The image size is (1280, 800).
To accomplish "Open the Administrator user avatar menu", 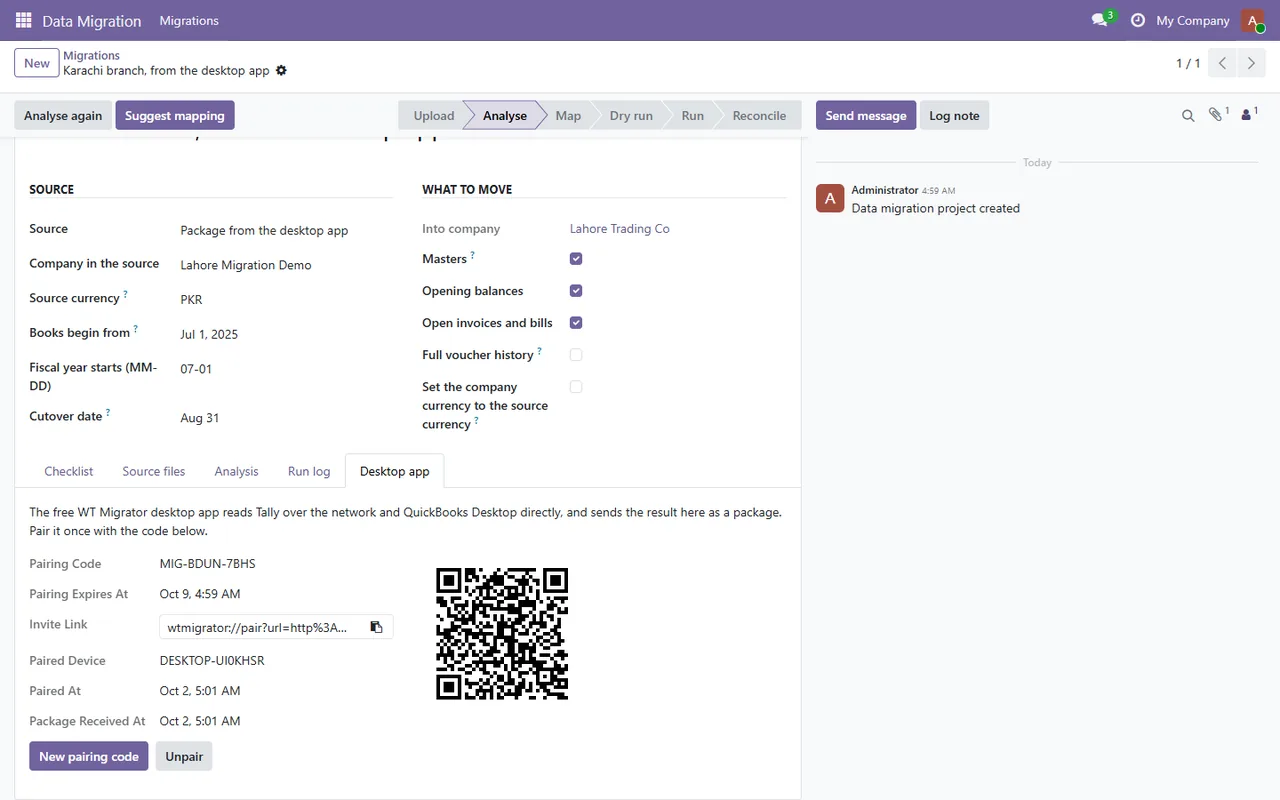I will tap(1253, 20).
